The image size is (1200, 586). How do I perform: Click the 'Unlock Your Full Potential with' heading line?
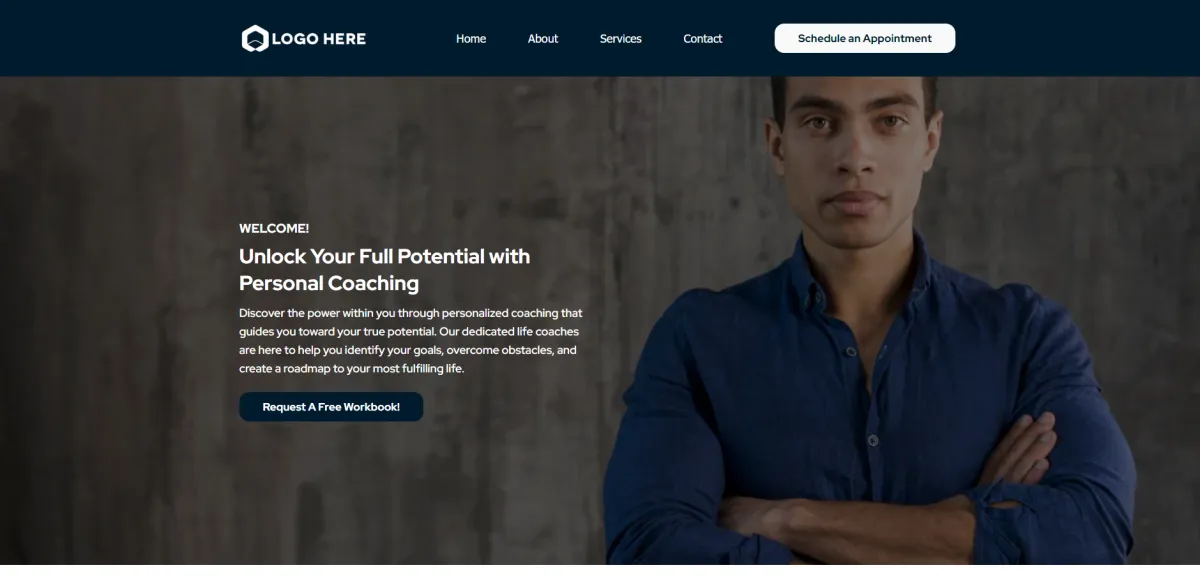(385, 256)
